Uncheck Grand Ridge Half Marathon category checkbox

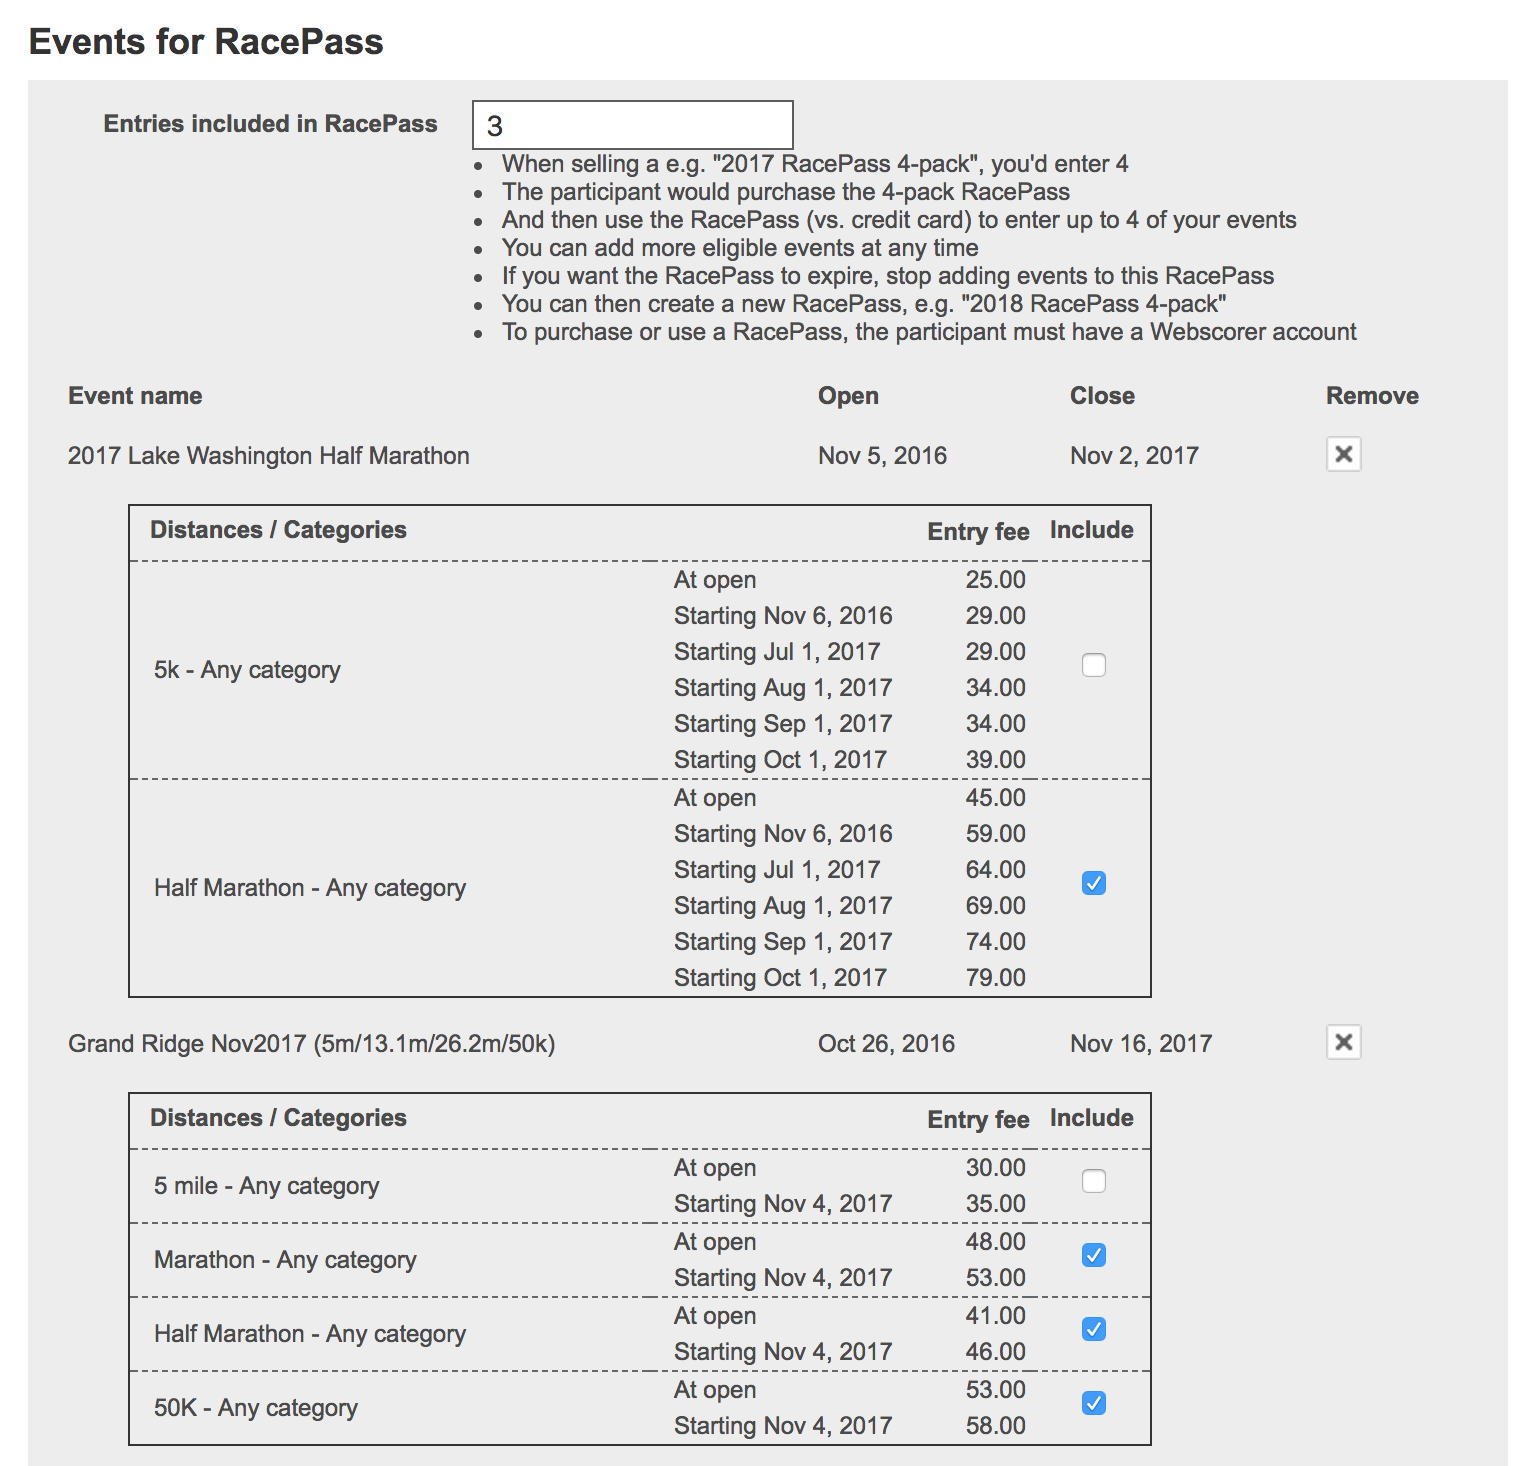[x=1094, y=1329]
